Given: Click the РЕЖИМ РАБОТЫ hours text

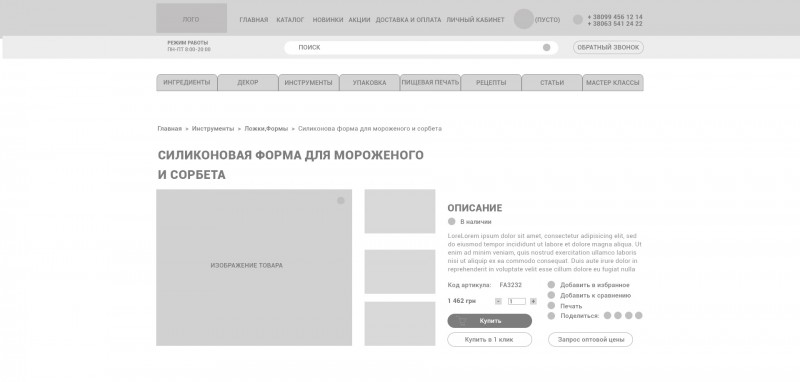Looking at the screenshot, I should 189,46.
